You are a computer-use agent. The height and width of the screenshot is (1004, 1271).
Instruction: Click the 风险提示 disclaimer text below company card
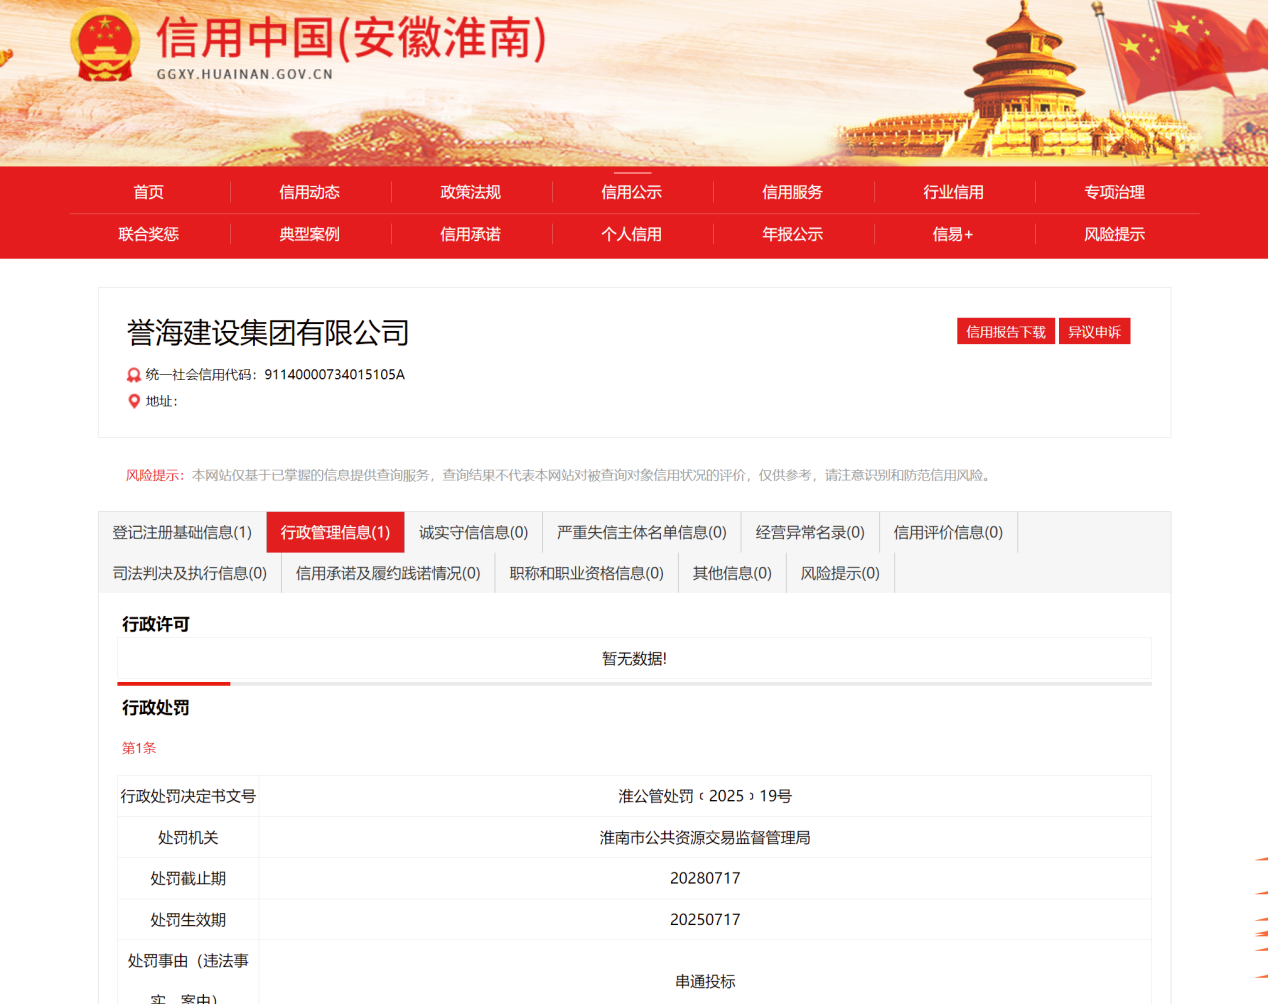(560, 475)
